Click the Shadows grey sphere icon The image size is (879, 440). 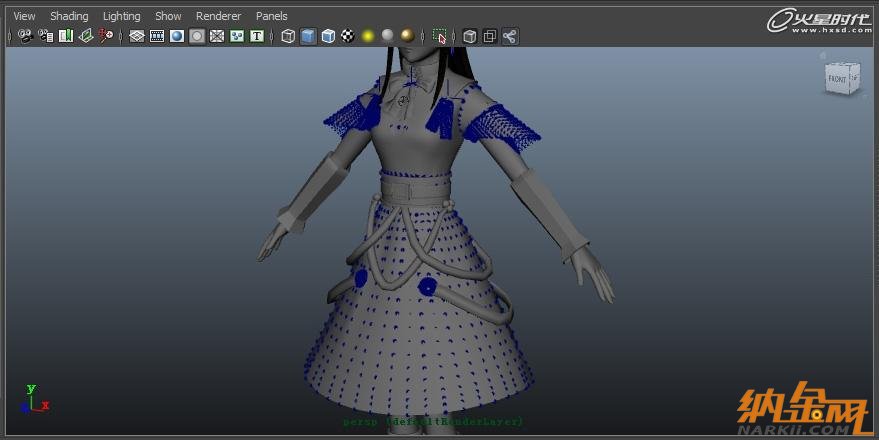coord(388,36)
